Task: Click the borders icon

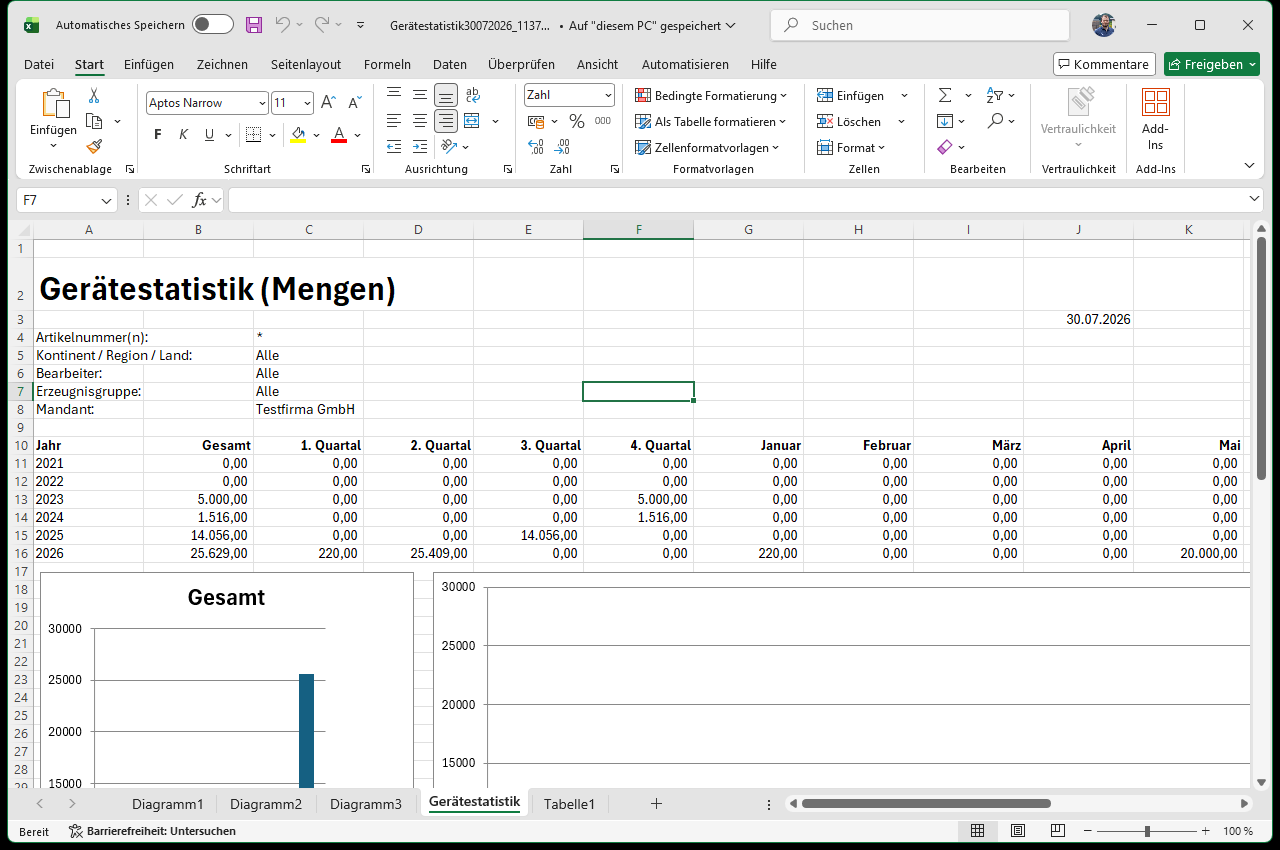Action: click(253, 135)
